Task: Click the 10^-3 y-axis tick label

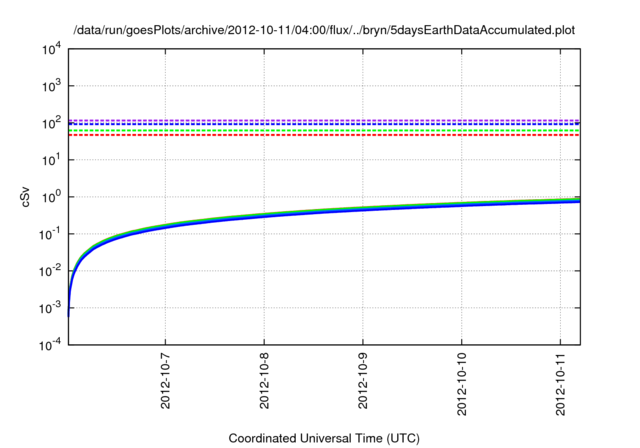Action: click(51, 308)
